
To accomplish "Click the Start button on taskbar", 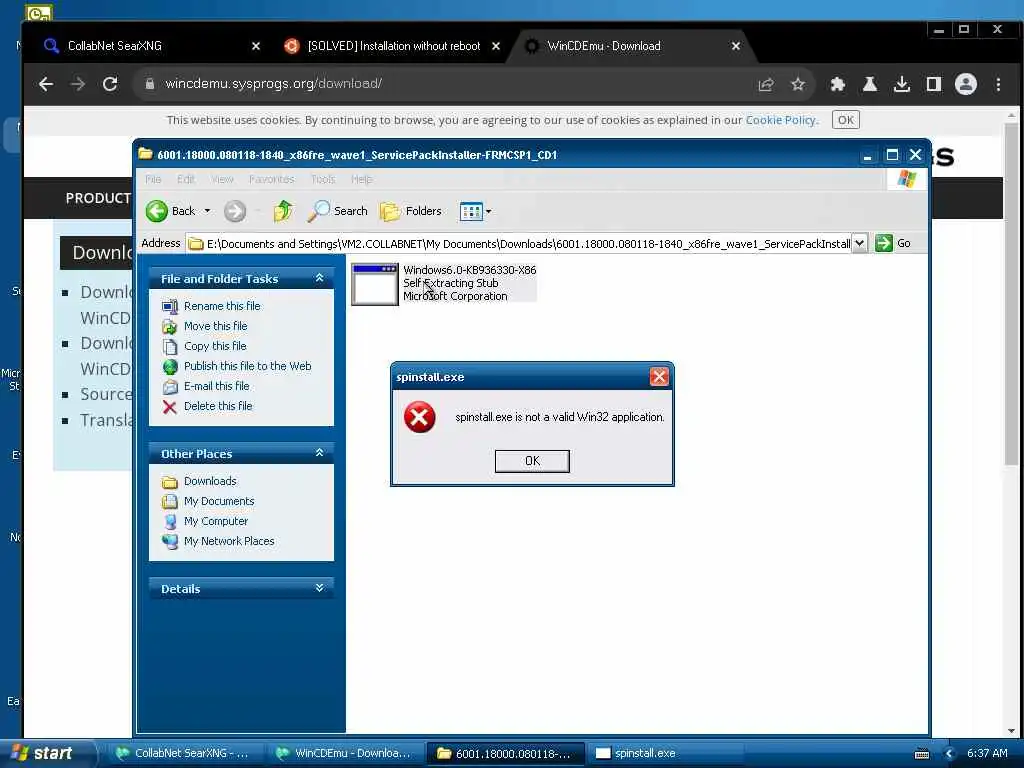I will [x=46, y=753].
